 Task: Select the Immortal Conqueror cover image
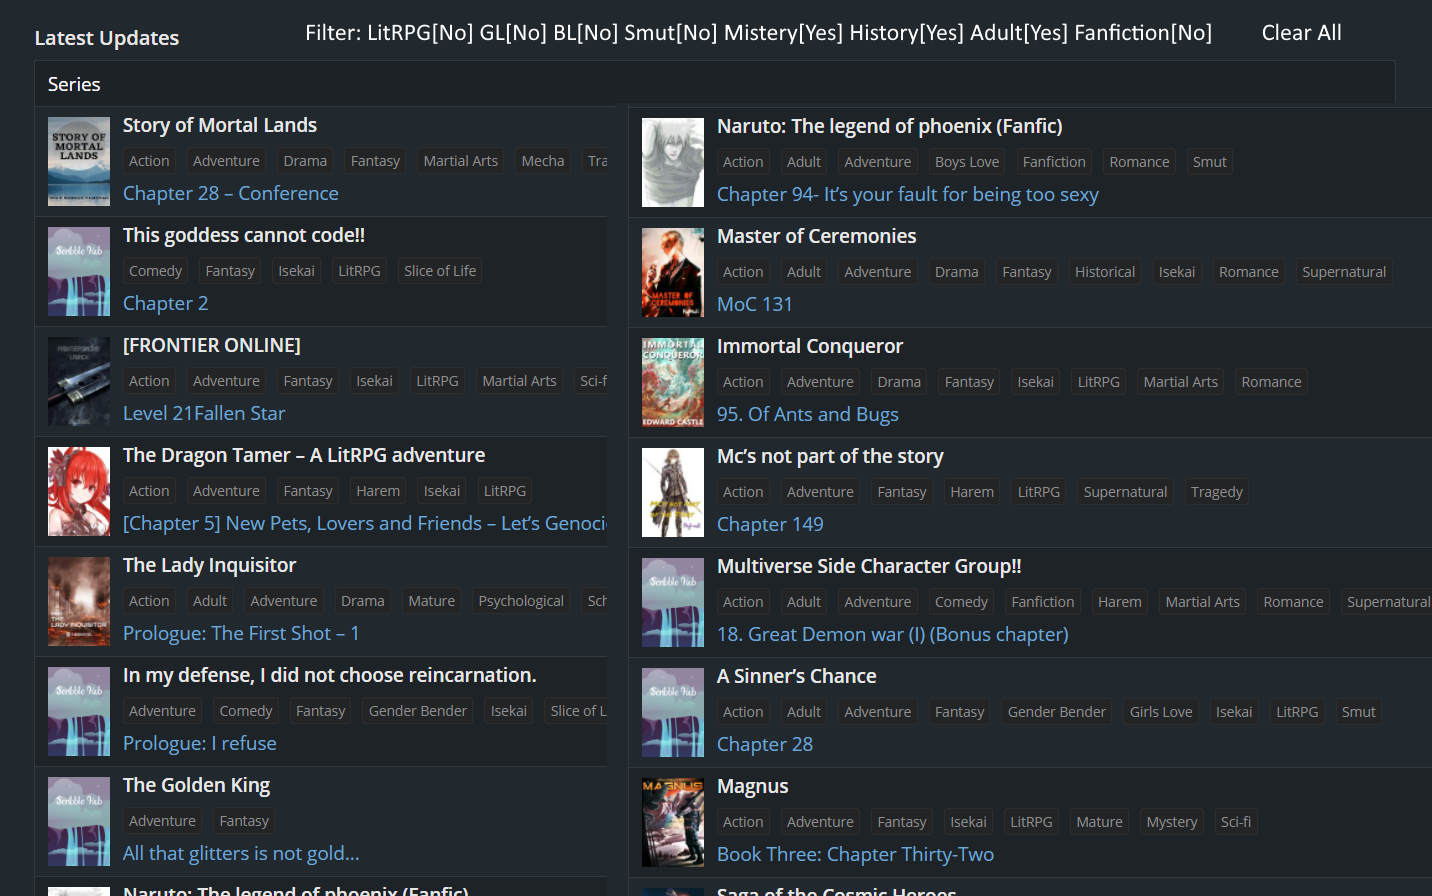(x=672, y=382)
